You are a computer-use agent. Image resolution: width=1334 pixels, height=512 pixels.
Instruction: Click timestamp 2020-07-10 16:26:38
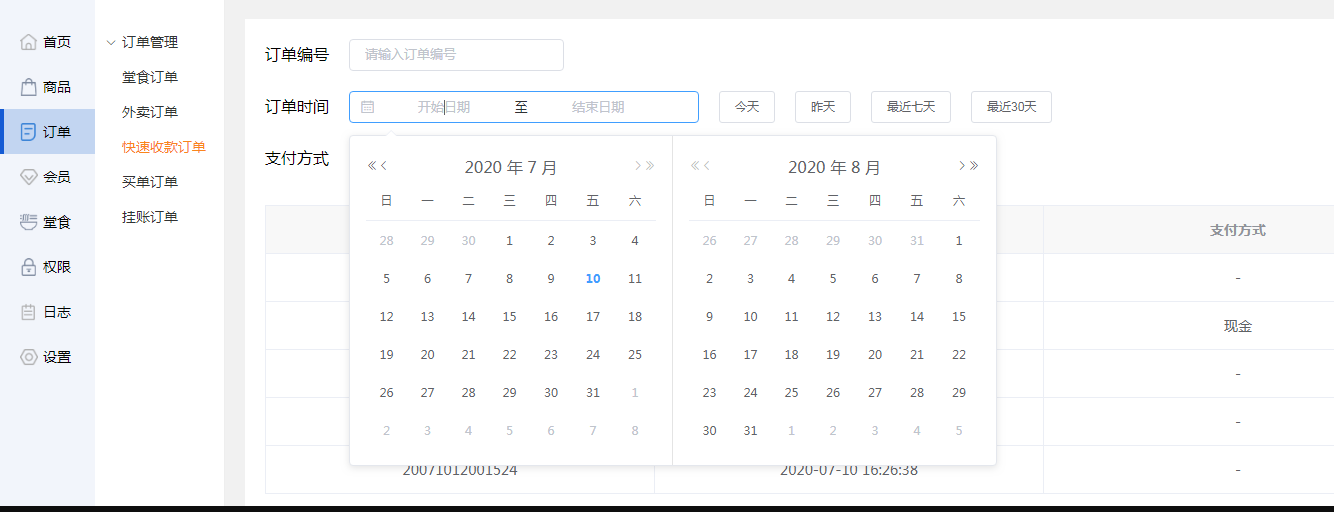(x=849, y=469)
